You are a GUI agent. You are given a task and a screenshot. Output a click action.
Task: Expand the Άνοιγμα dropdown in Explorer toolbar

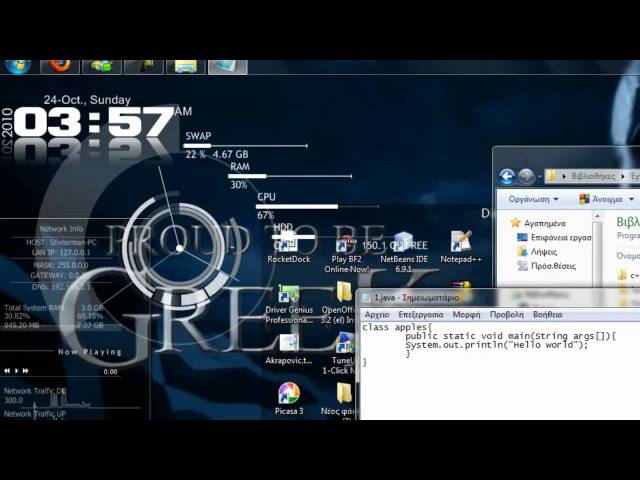point(606,199)
